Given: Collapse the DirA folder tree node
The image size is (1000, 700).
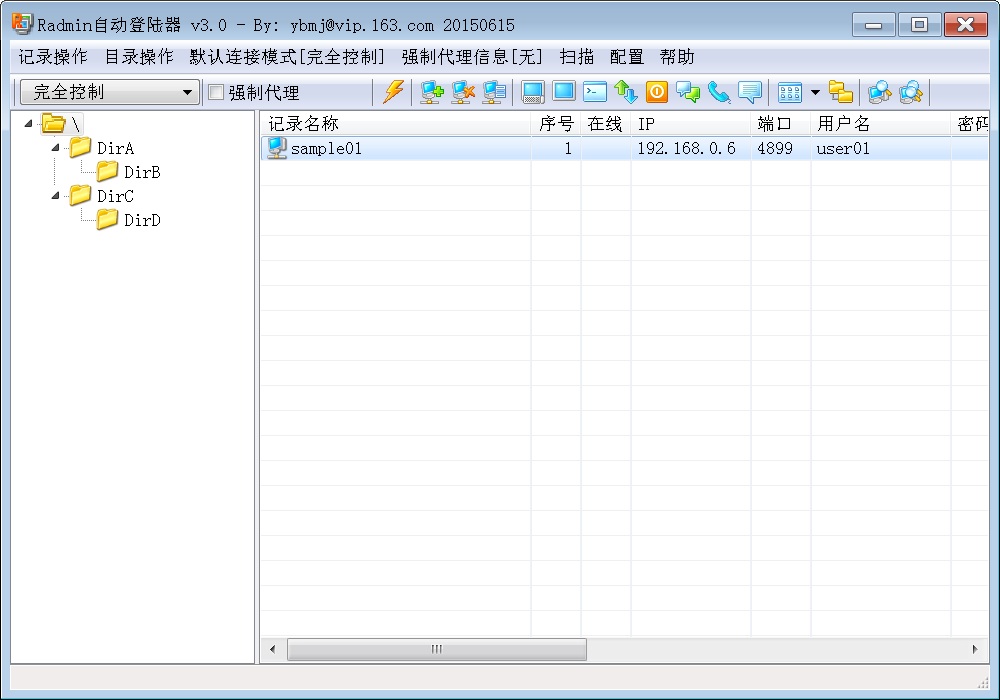Looking at the screenshot, I should [55, 148].
